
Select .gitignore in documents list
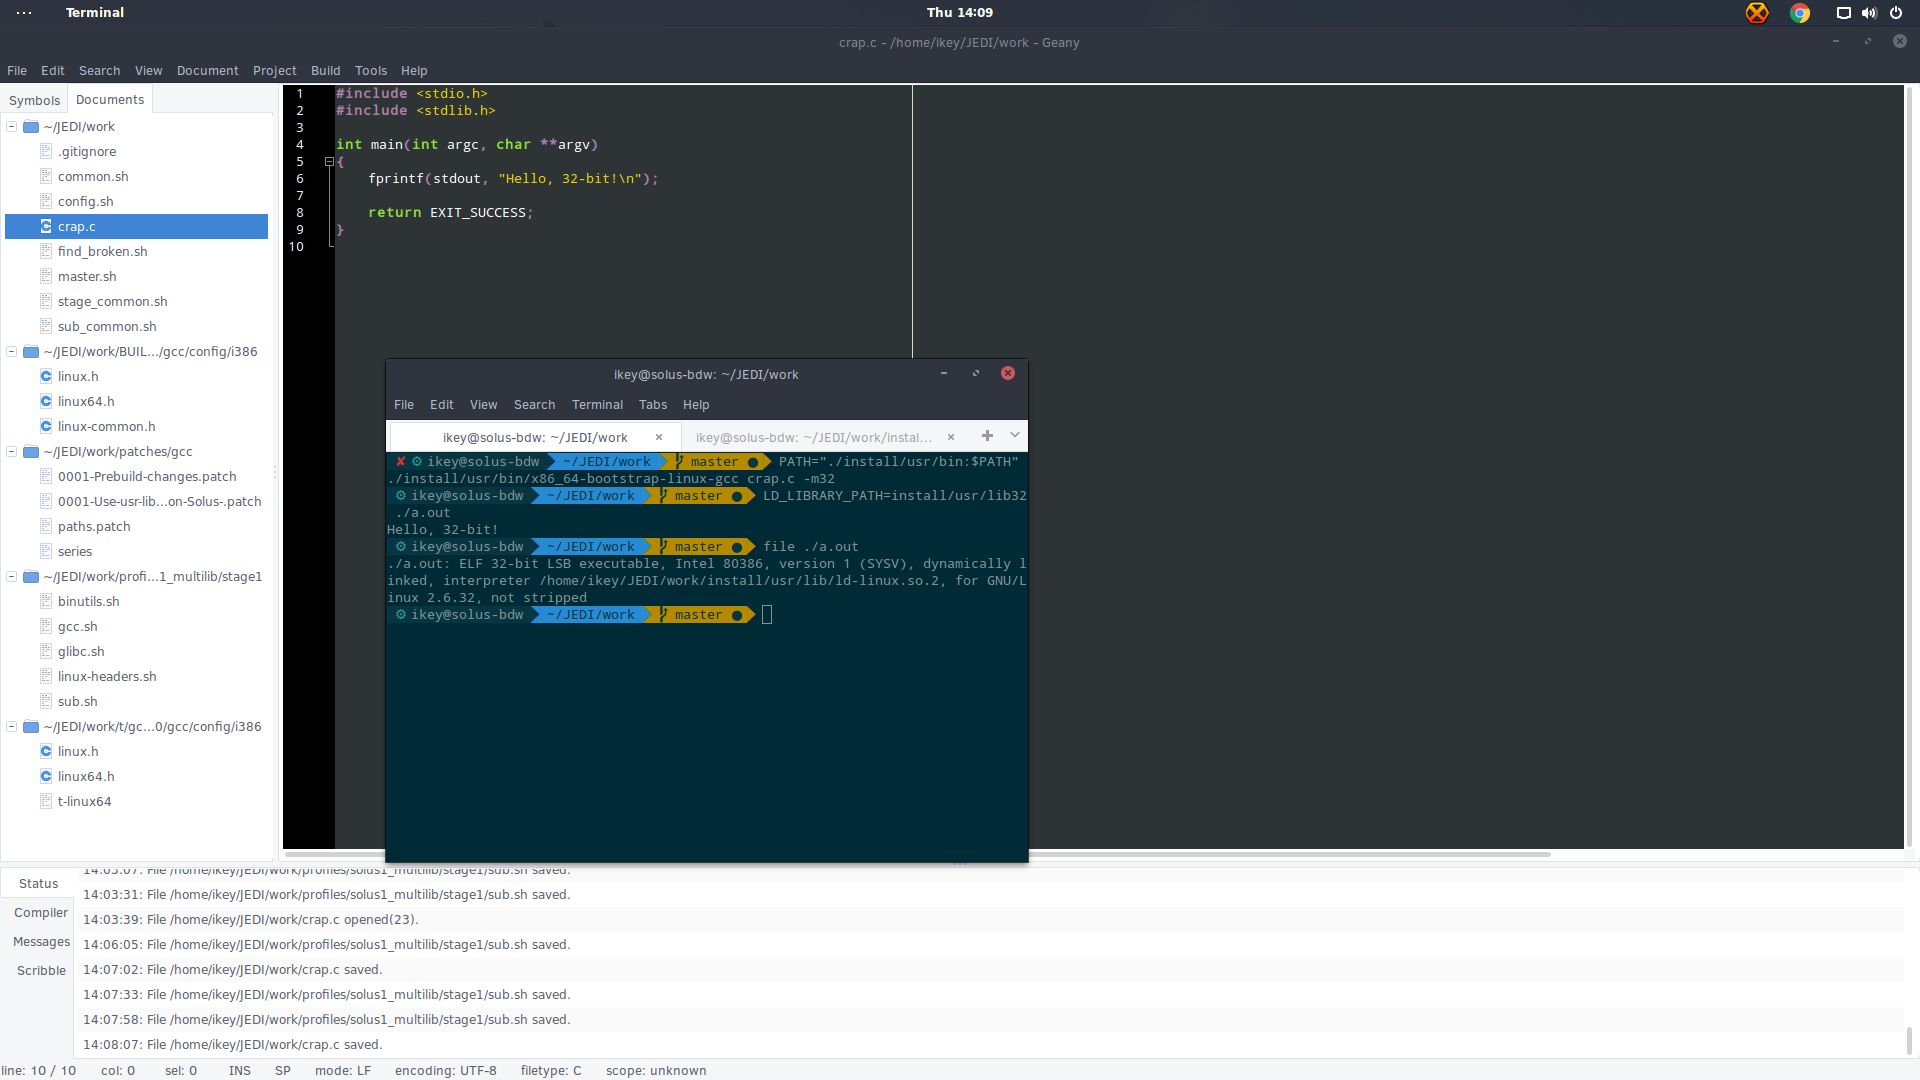[87, 152]
